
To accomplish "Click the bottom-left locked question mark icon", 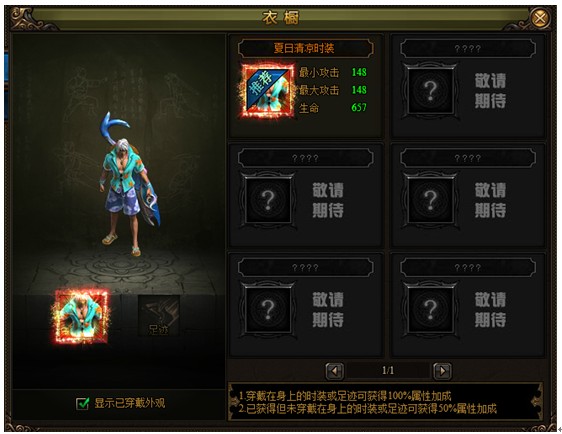I will point(268,309).
